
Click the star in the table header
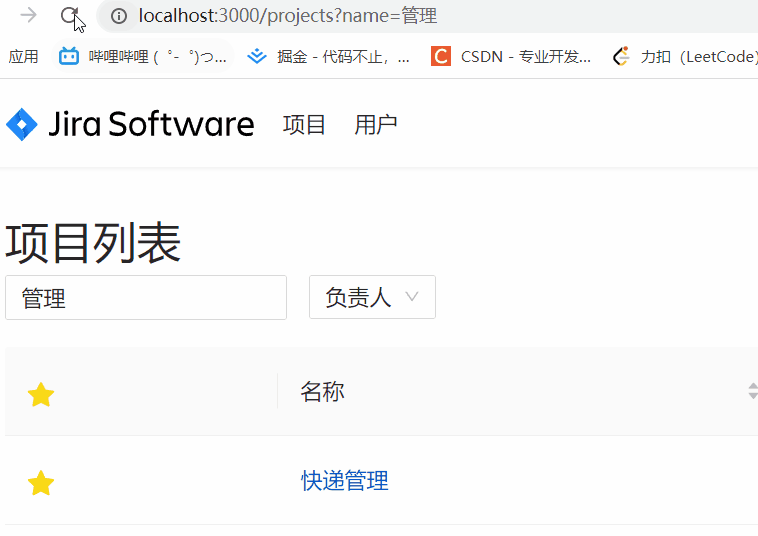point(41,394)
